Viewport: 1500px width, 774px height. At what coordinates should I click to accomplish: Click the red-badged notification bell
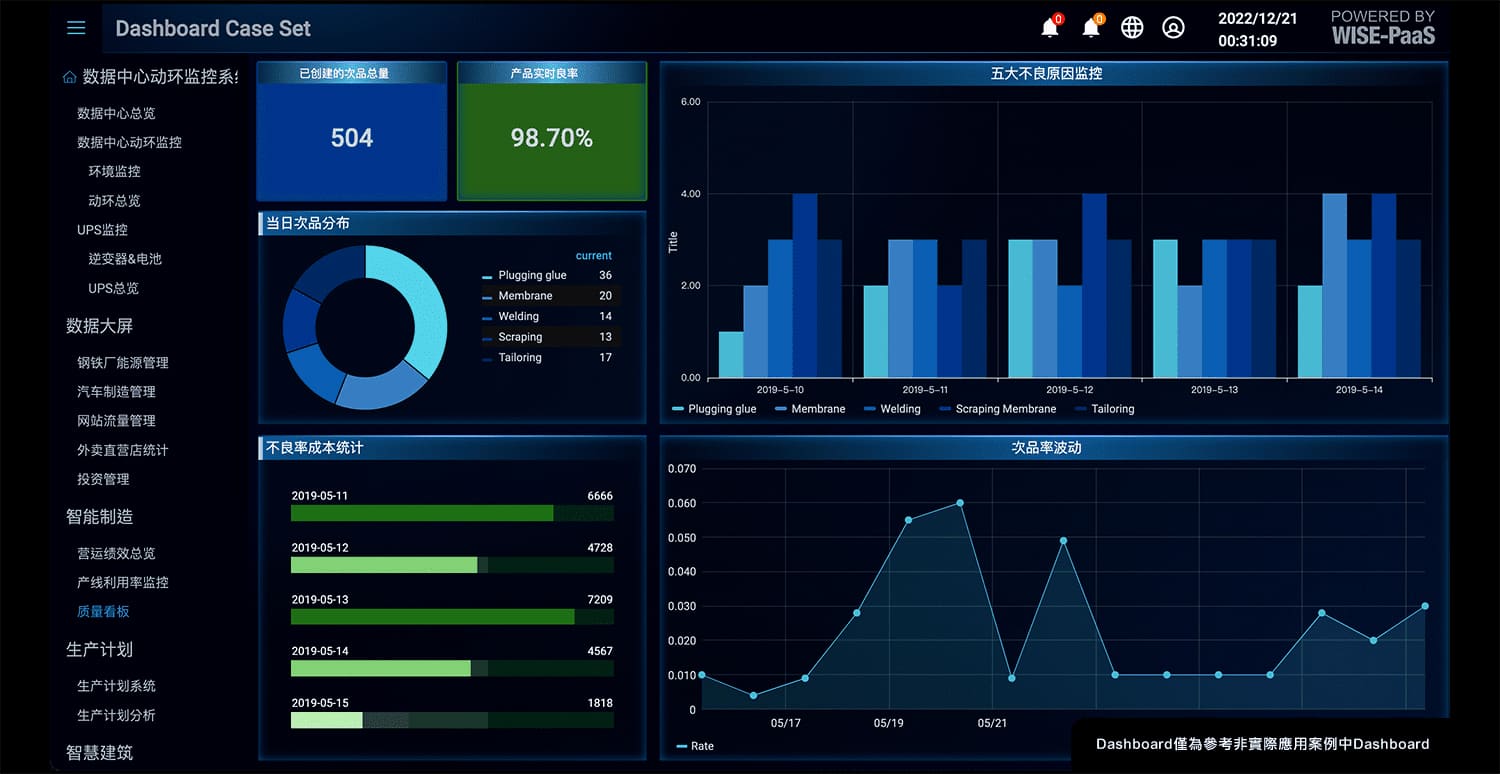[x=1051, y=27]
